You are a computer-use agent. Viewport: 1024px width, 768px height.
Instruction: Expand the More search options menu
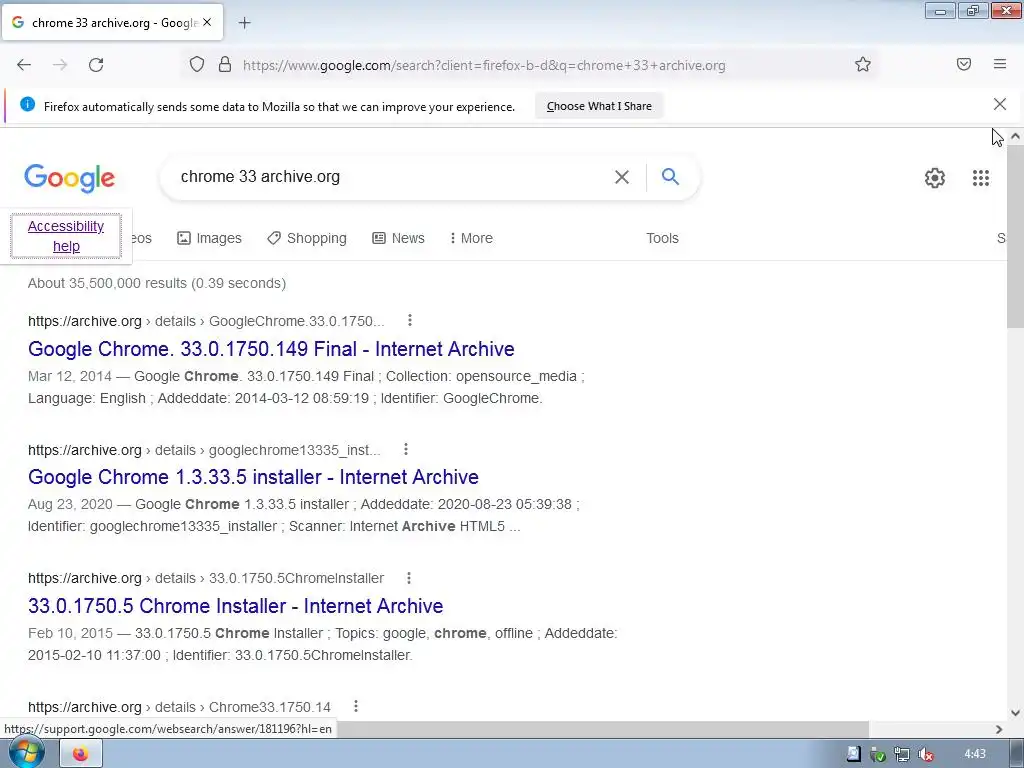471,238
